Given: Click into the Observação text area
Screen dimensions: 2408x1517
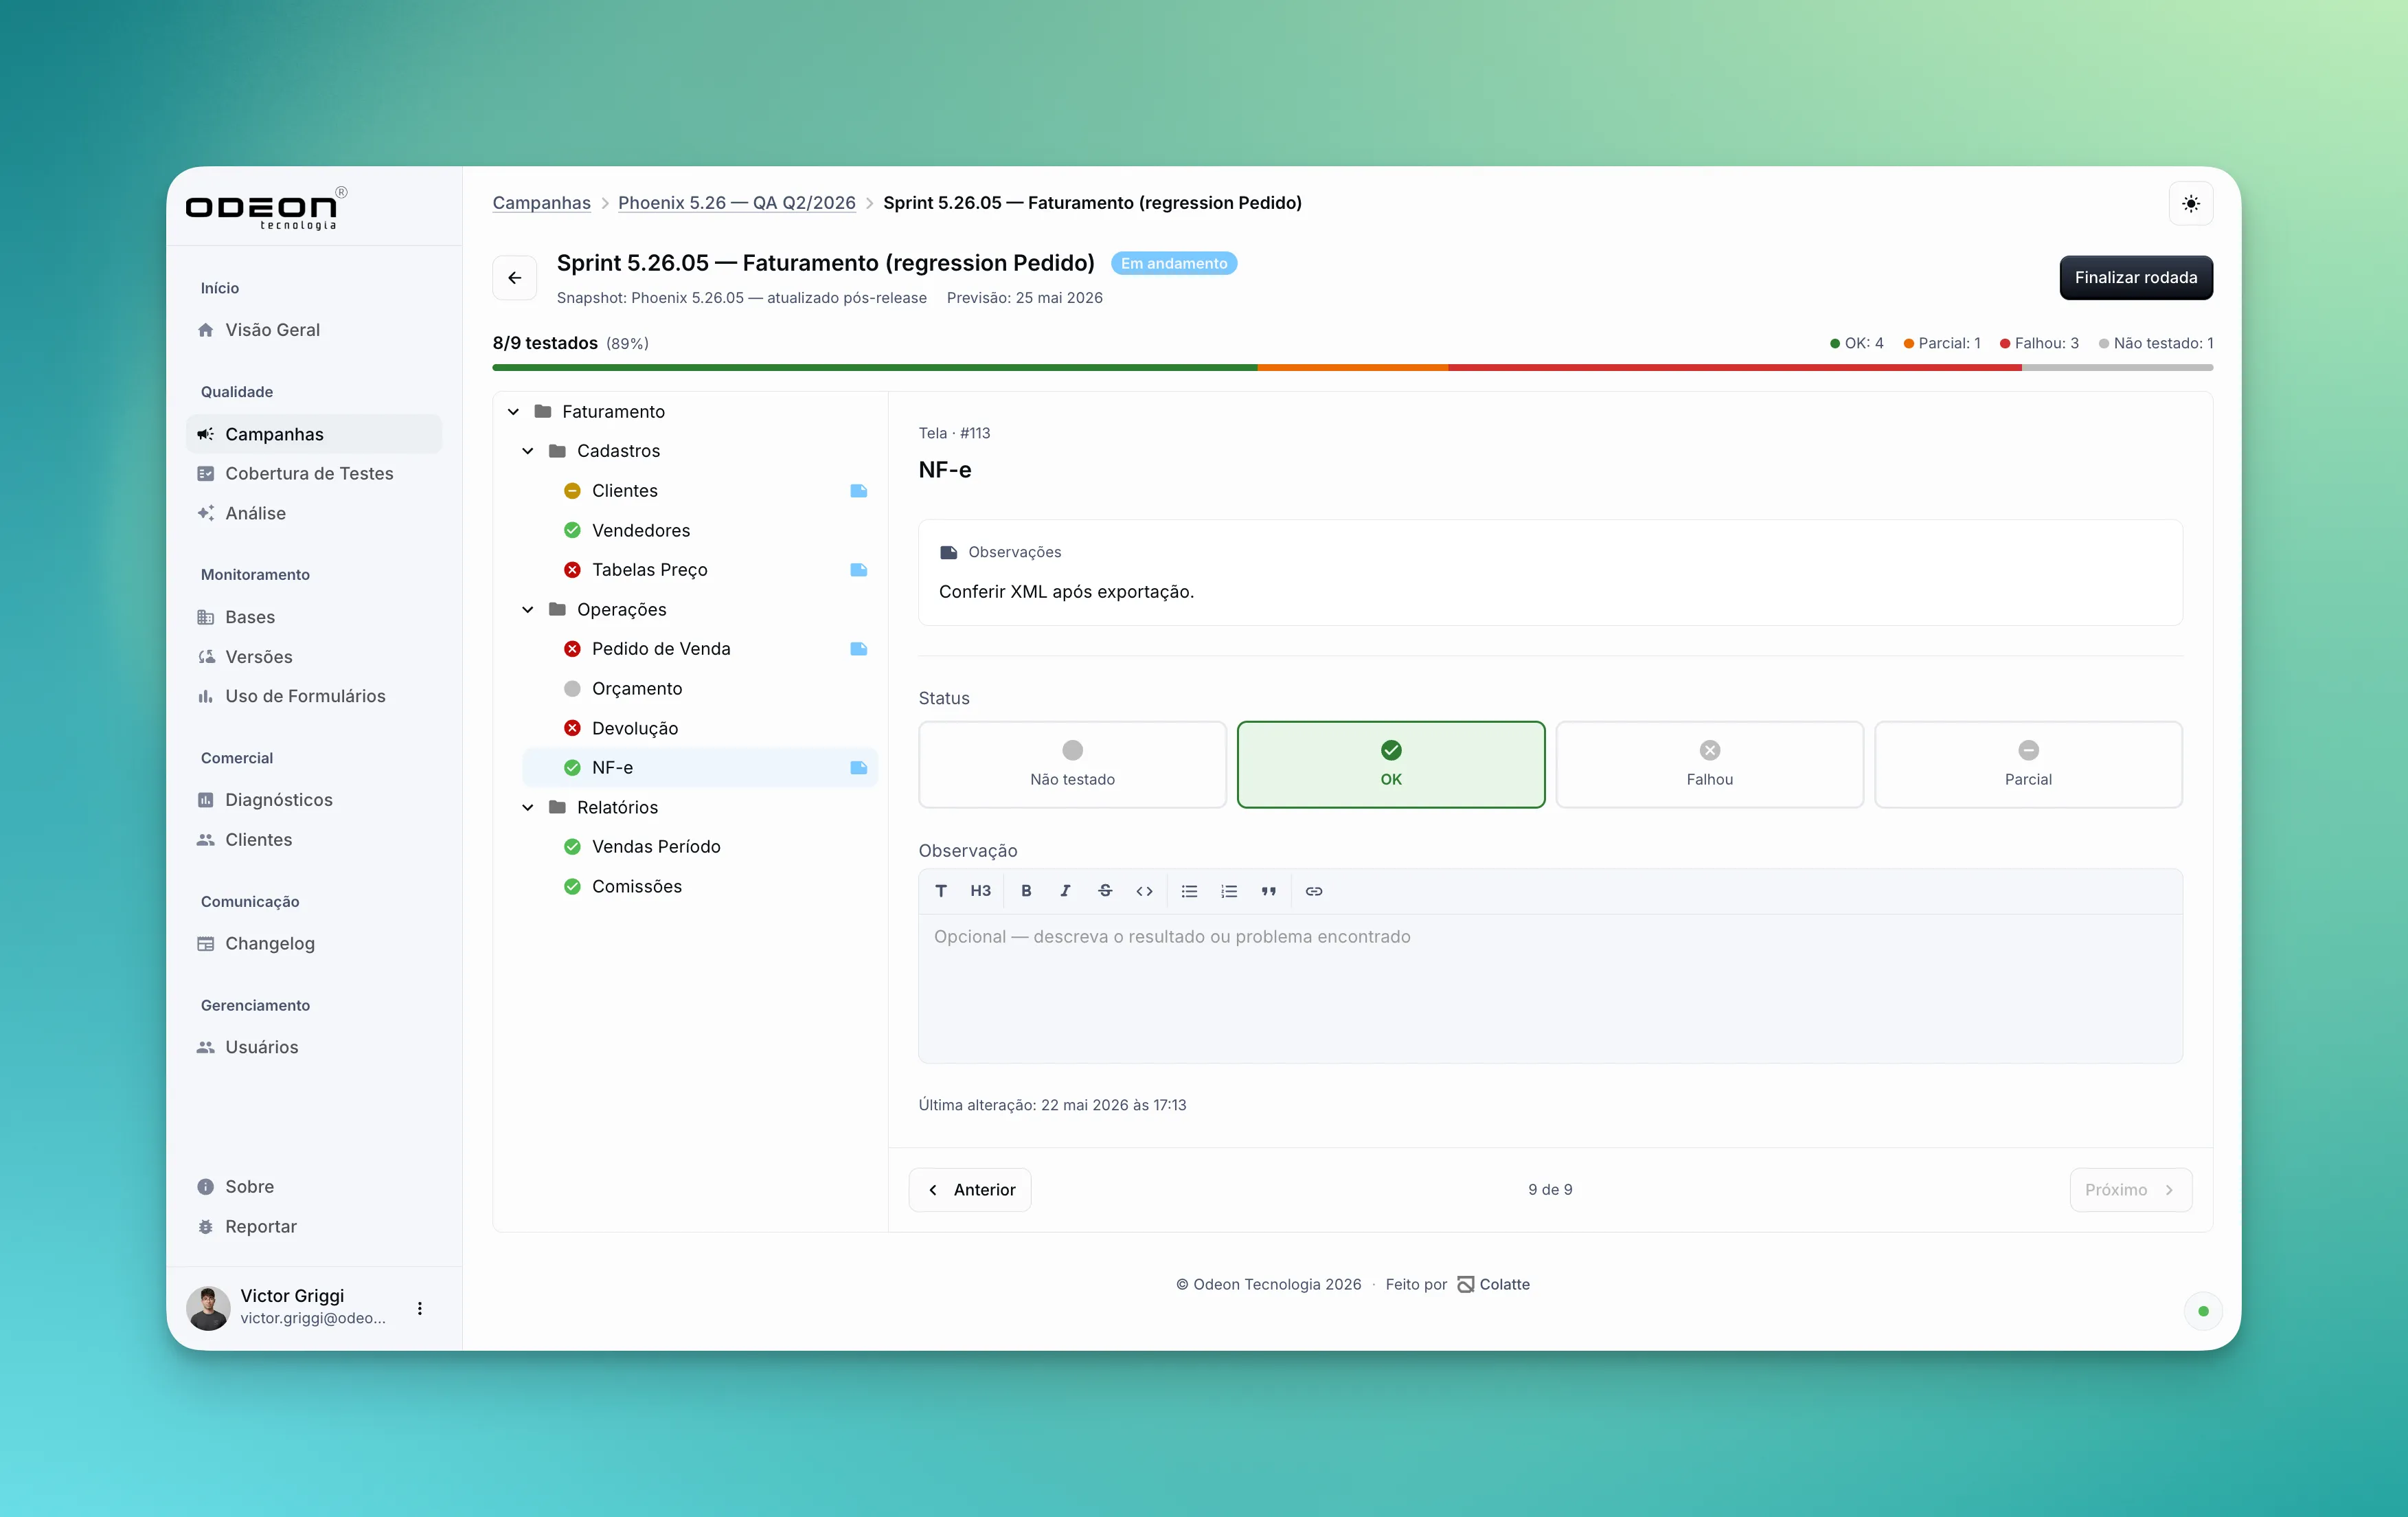Looking at the screenshot, I should (x=1550, y=988).
